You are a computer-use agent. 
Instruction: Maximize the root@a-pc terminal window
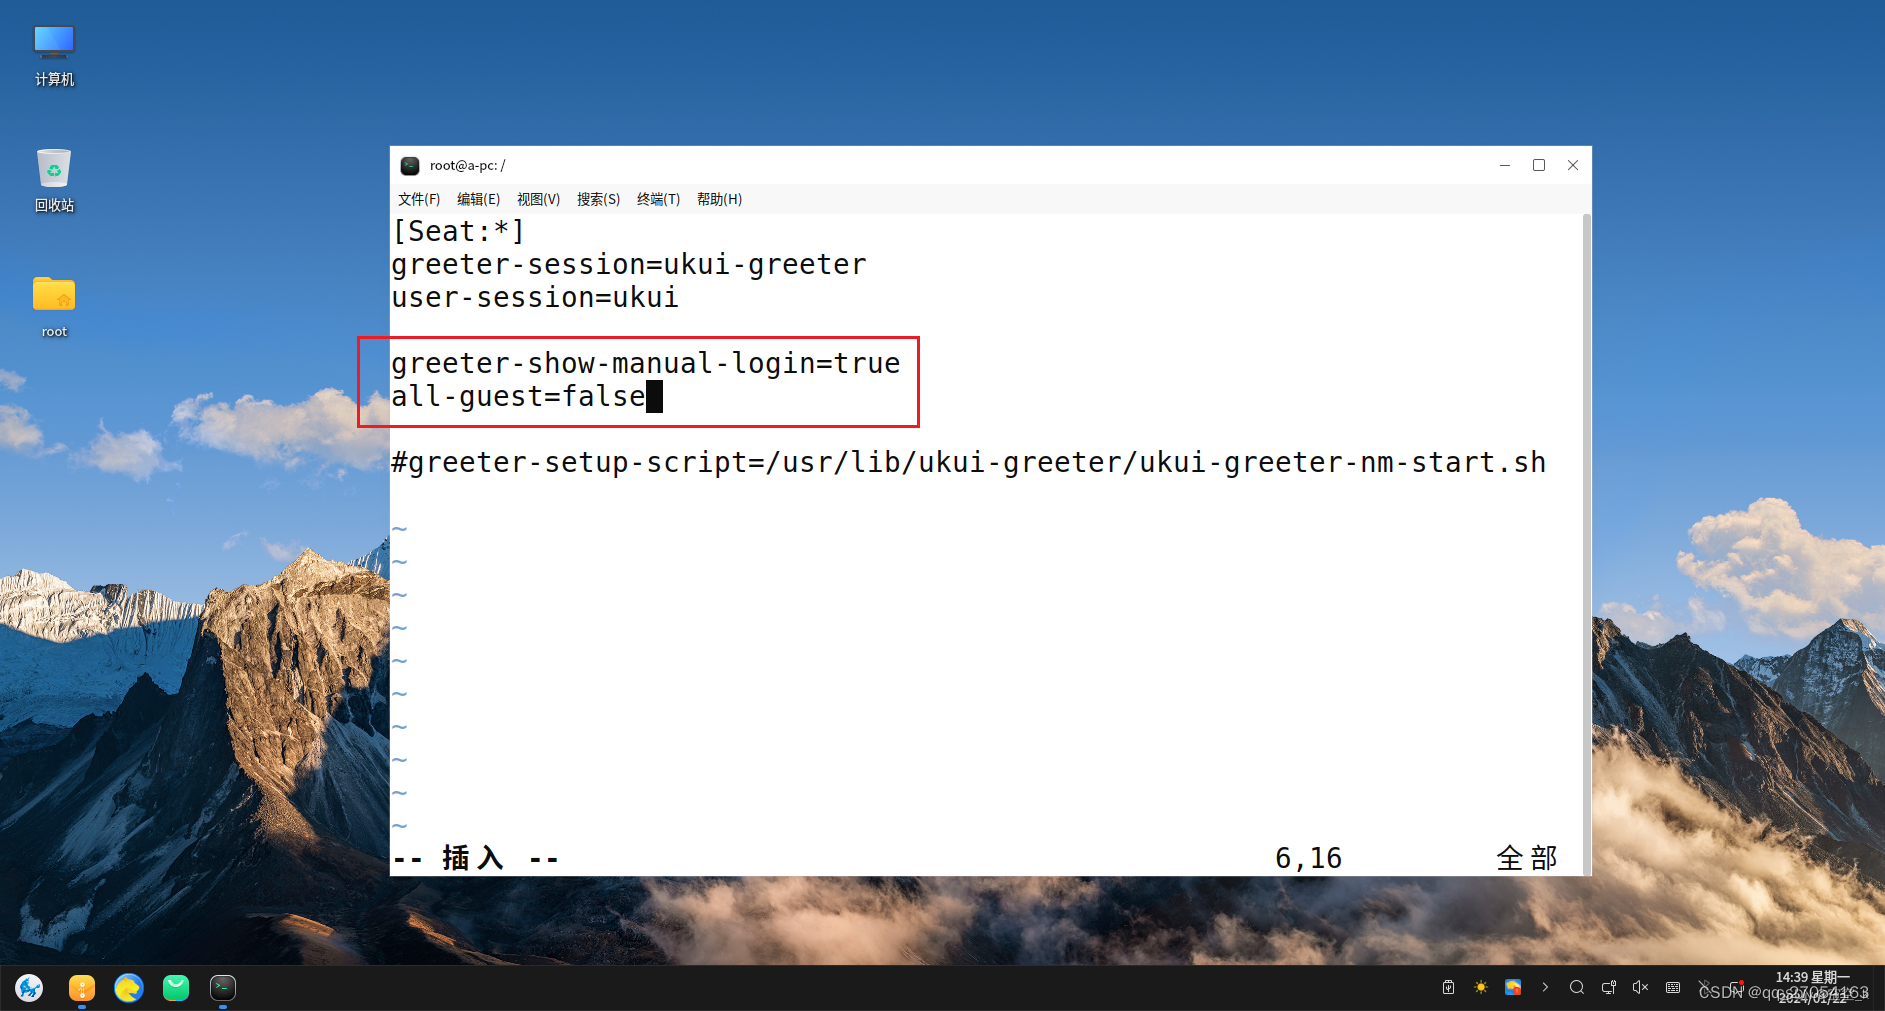pyautogui.click(x=1539, y=165)
